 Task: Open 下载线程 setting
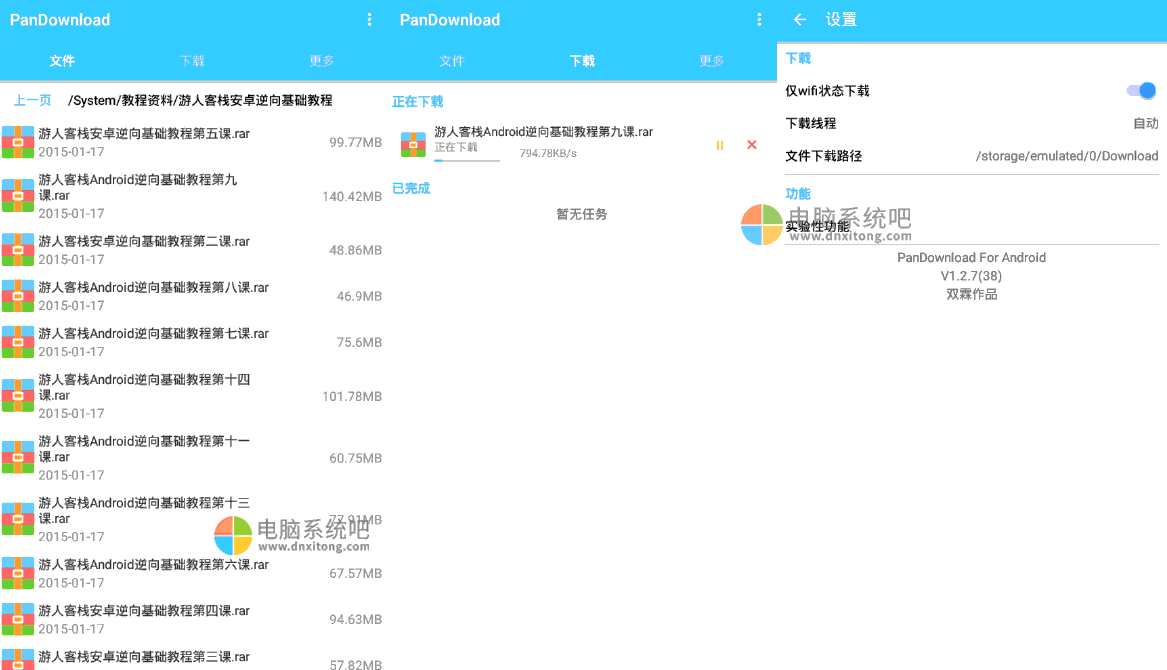tap(972, 124)
